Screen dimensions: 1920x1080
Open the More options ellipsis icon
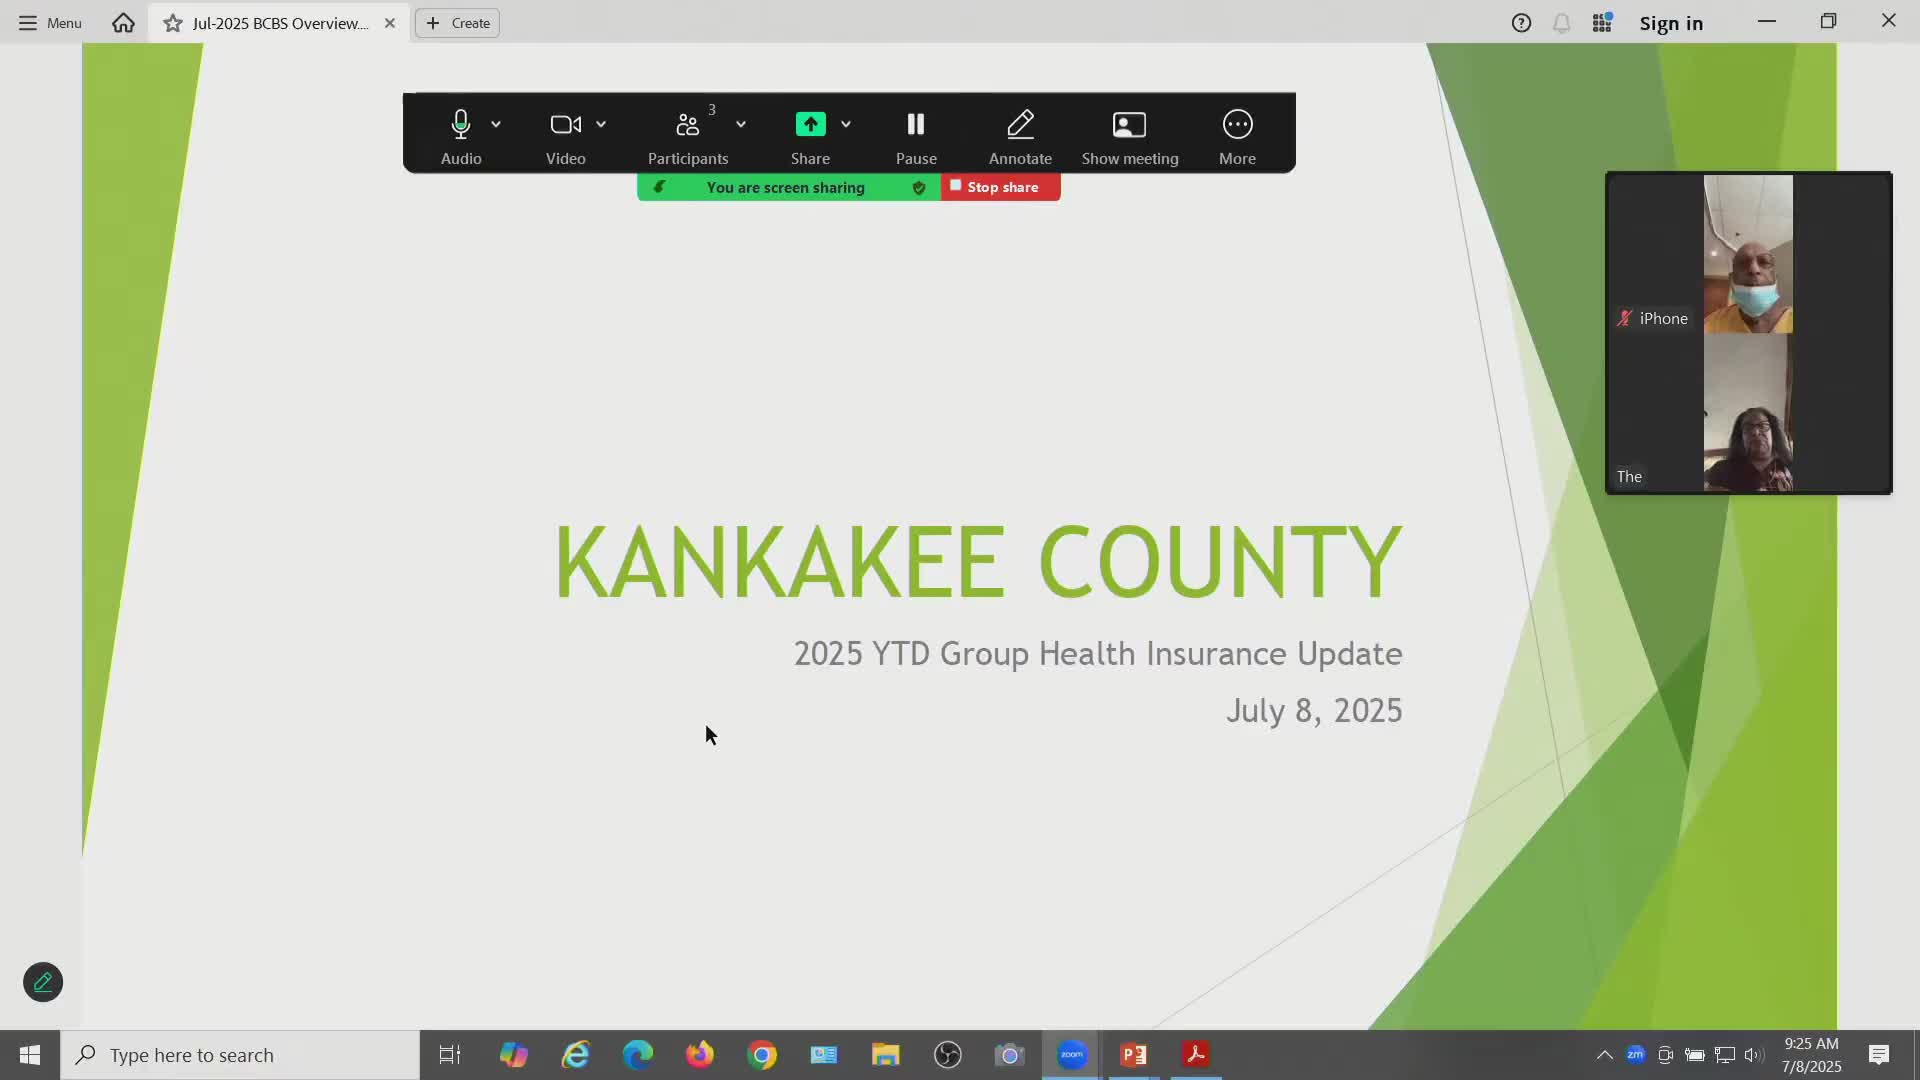[1237, 124]
